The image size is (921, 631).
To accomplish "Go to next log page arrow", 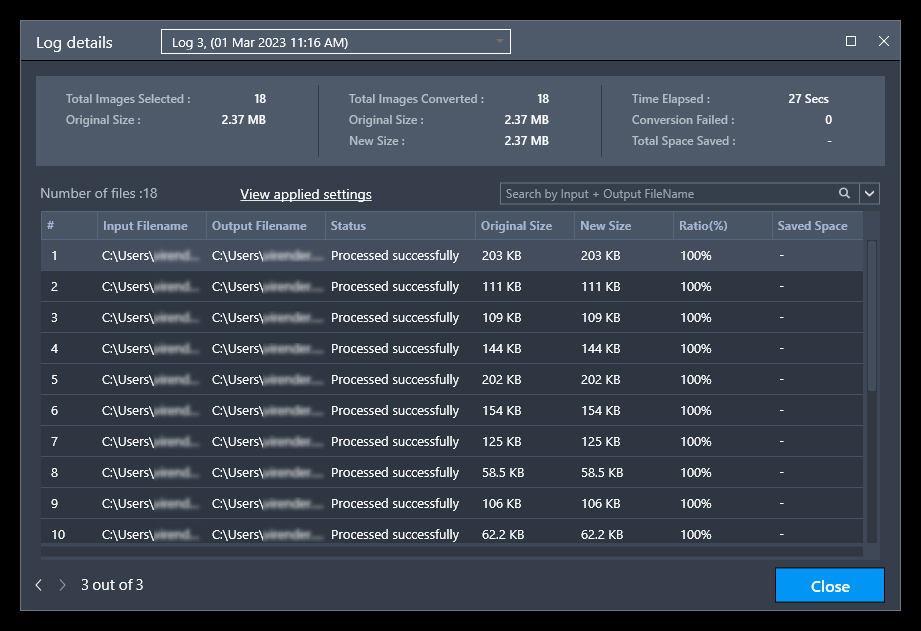I will click(62, 585).
